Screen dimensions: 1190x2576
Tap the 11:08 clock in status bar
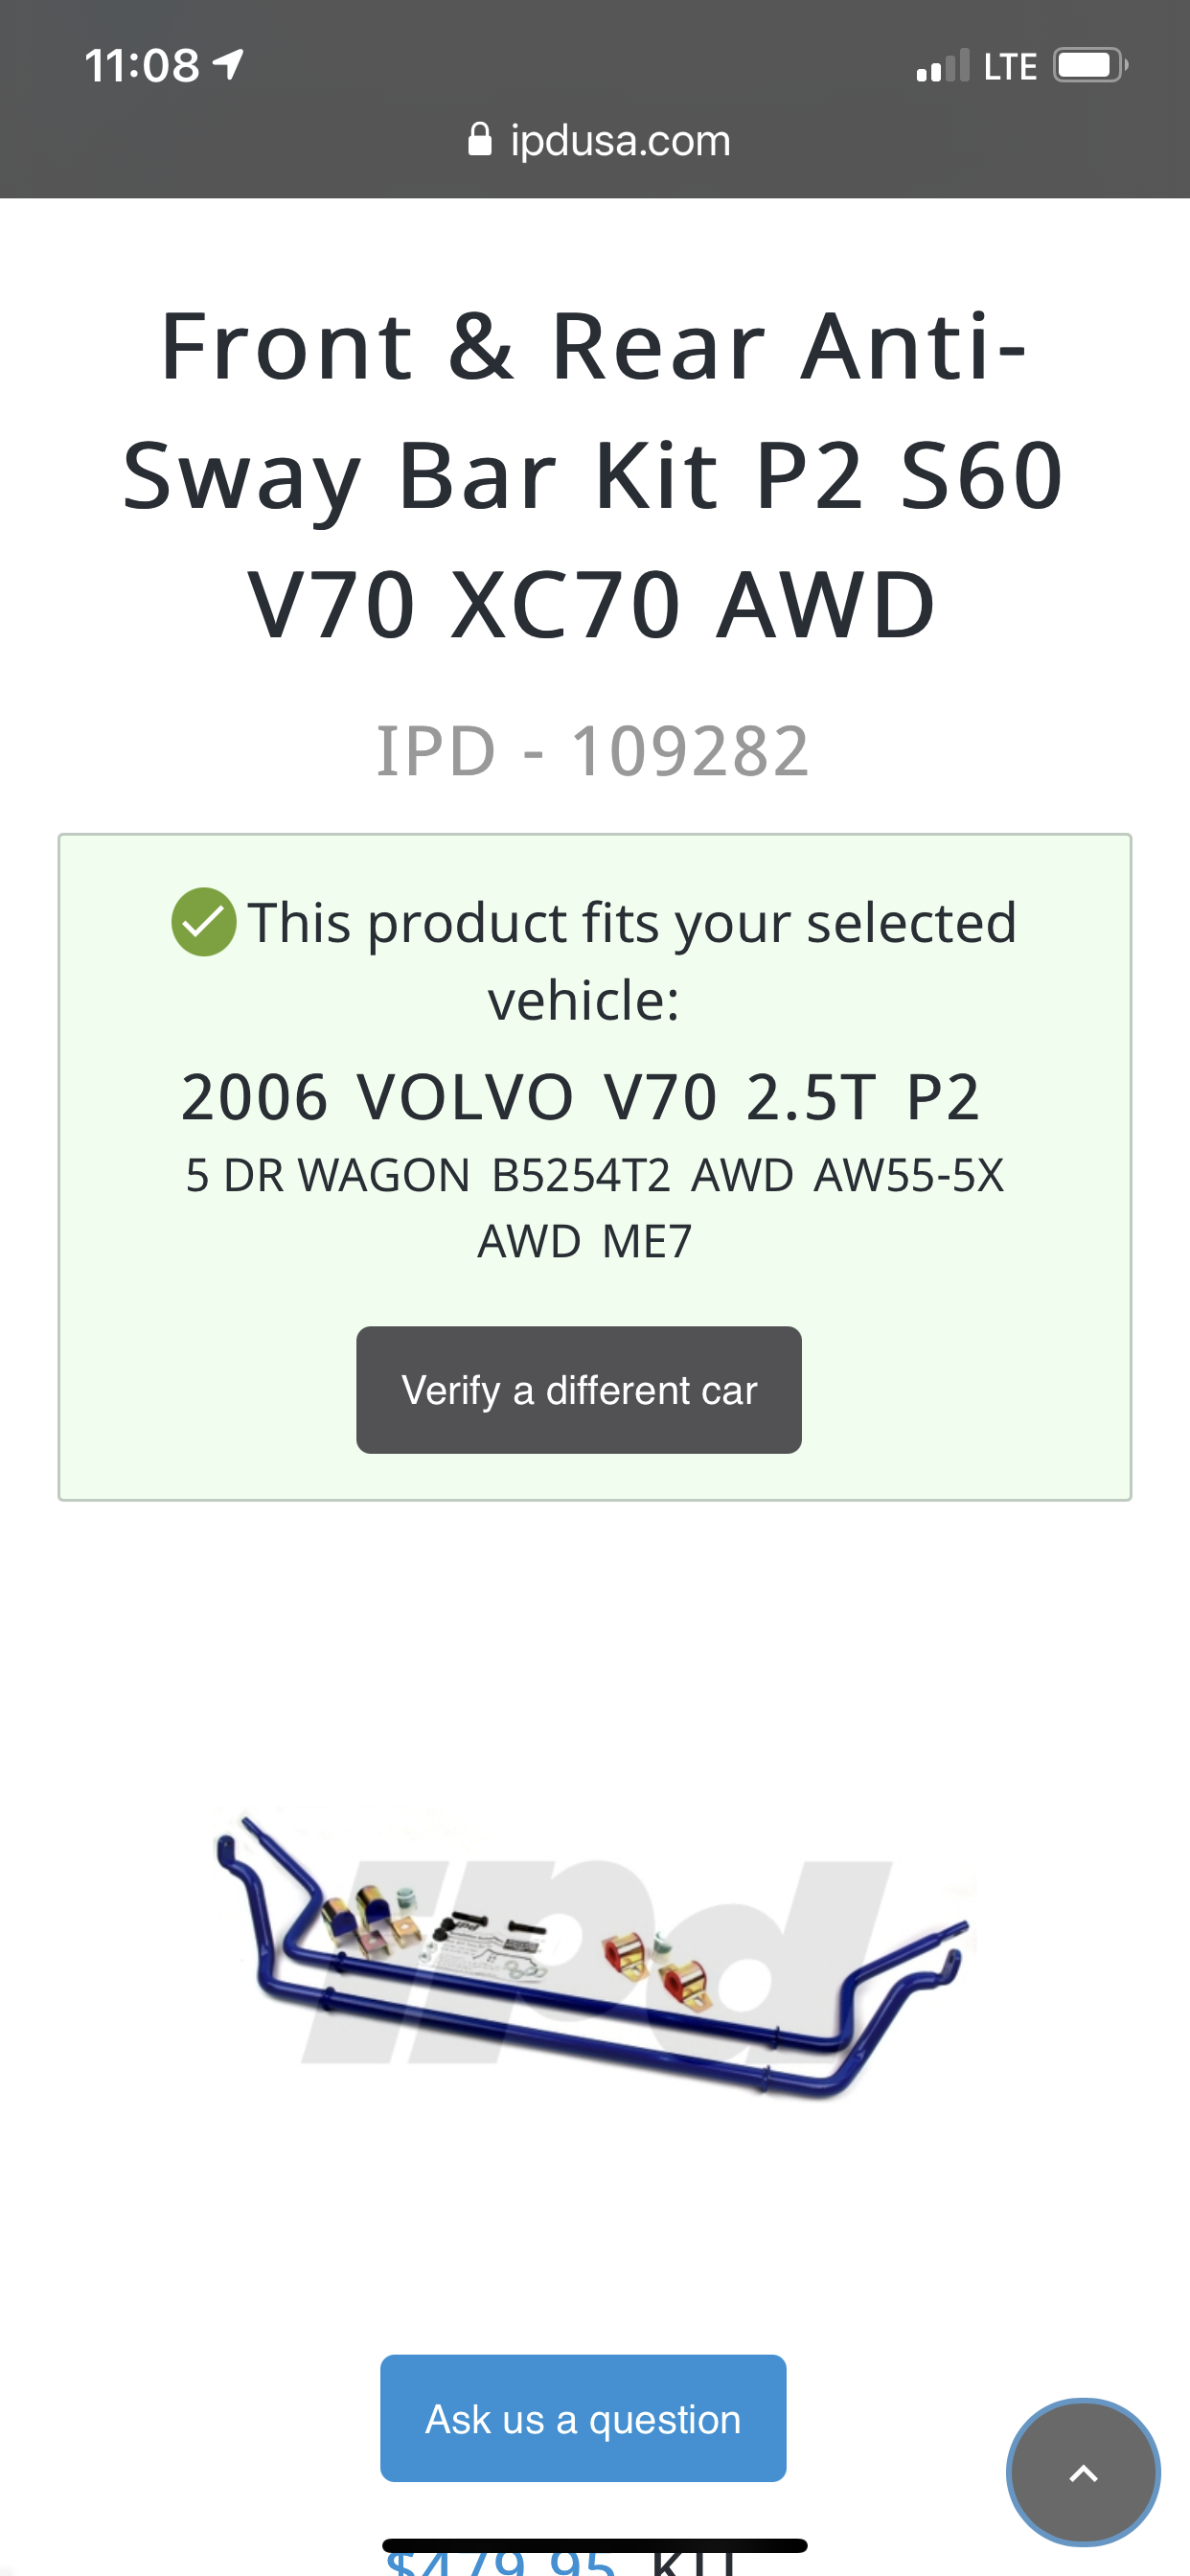pyautogui.click(x=142, y=66)
